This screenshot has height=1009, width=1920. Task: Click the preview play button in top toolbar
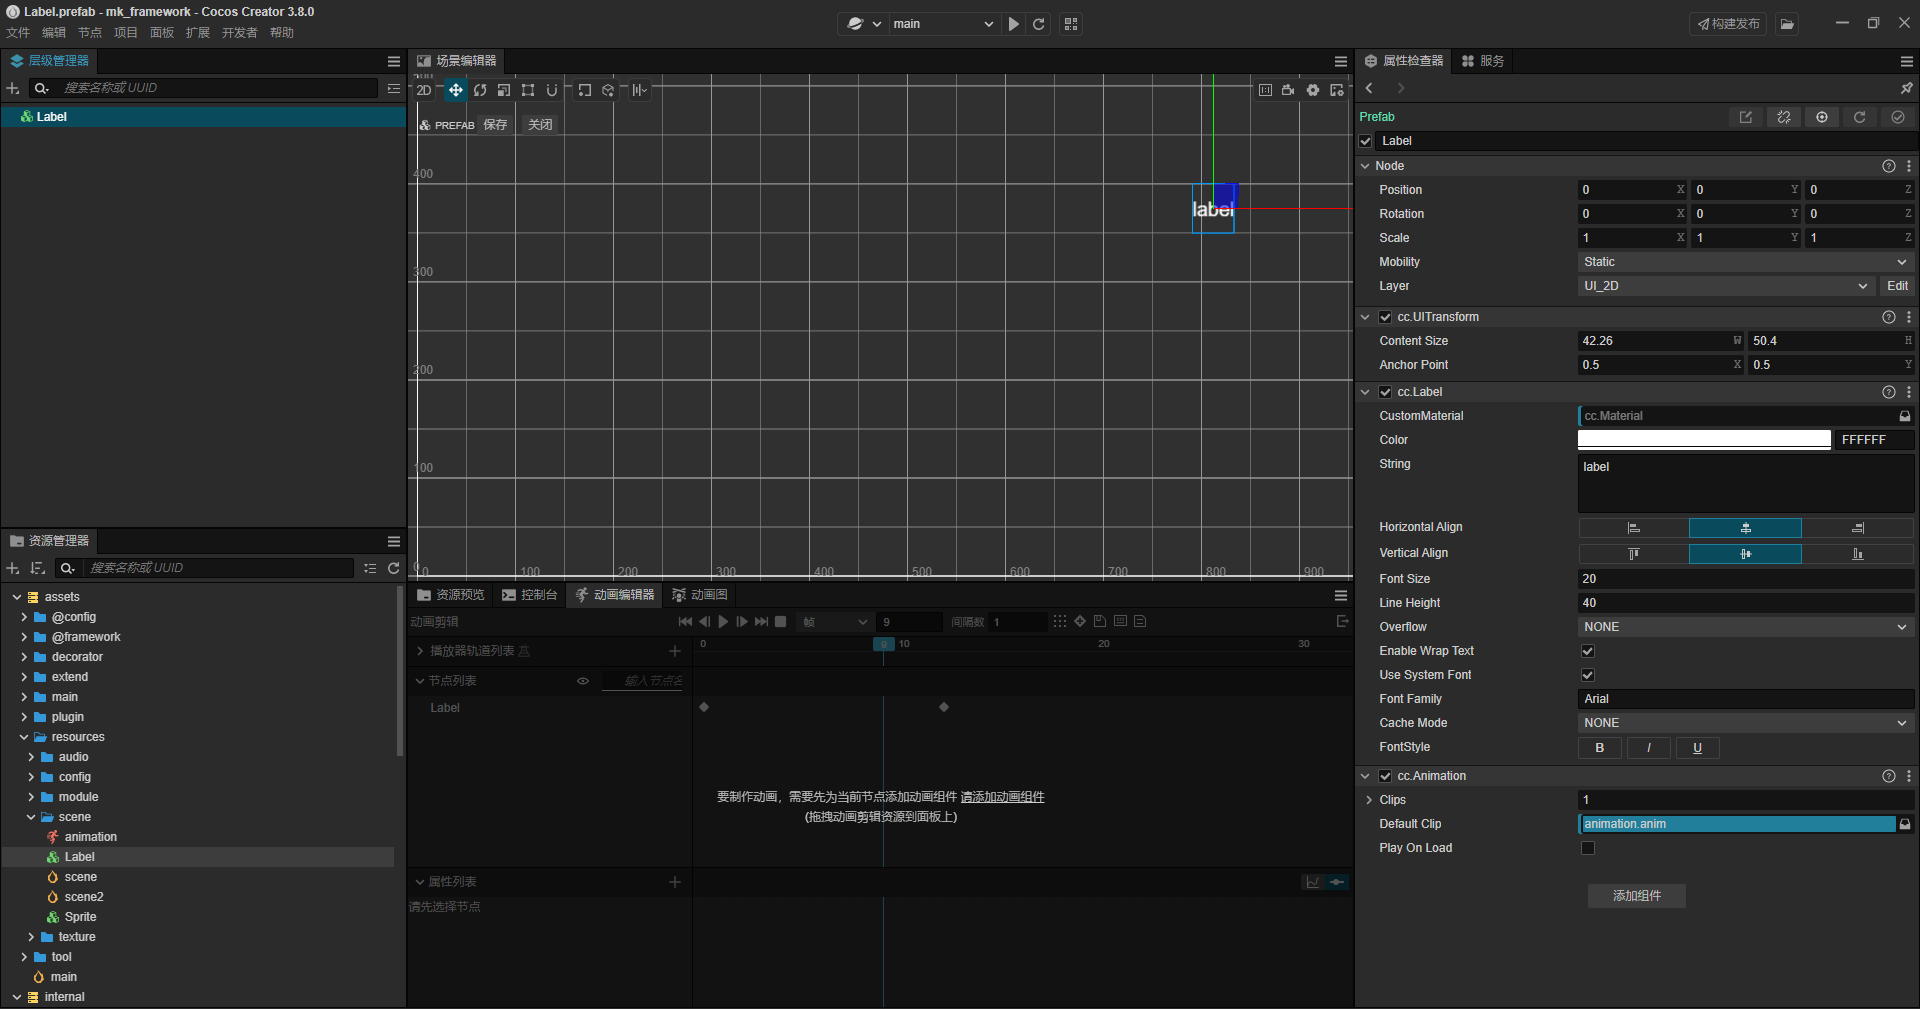[1014, 24]
